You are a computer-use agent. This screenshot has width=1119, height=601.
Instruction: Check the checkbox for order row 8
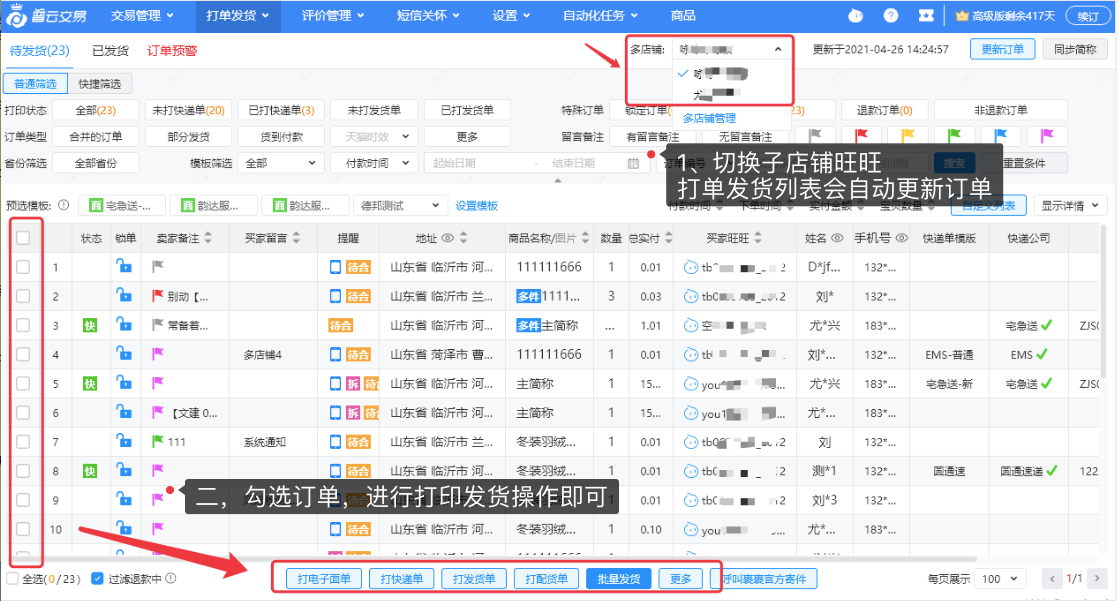[23, 471]
